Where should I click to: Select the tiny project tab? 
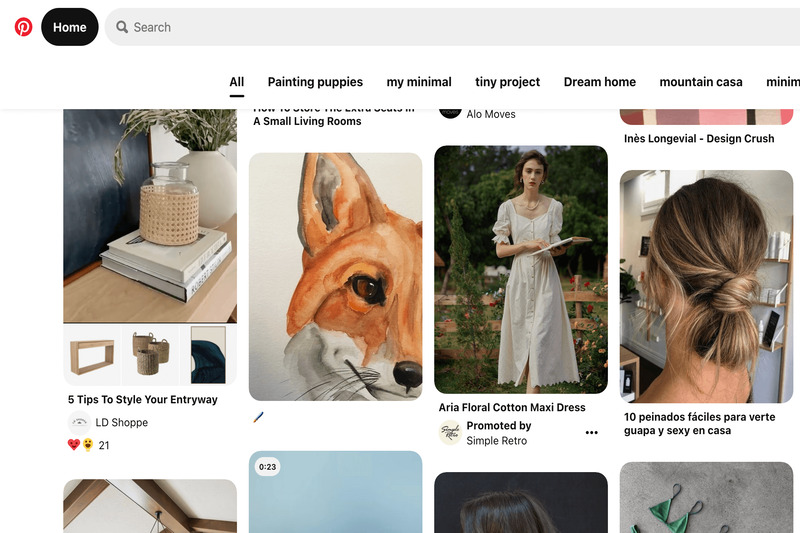(x=507, y=82)
